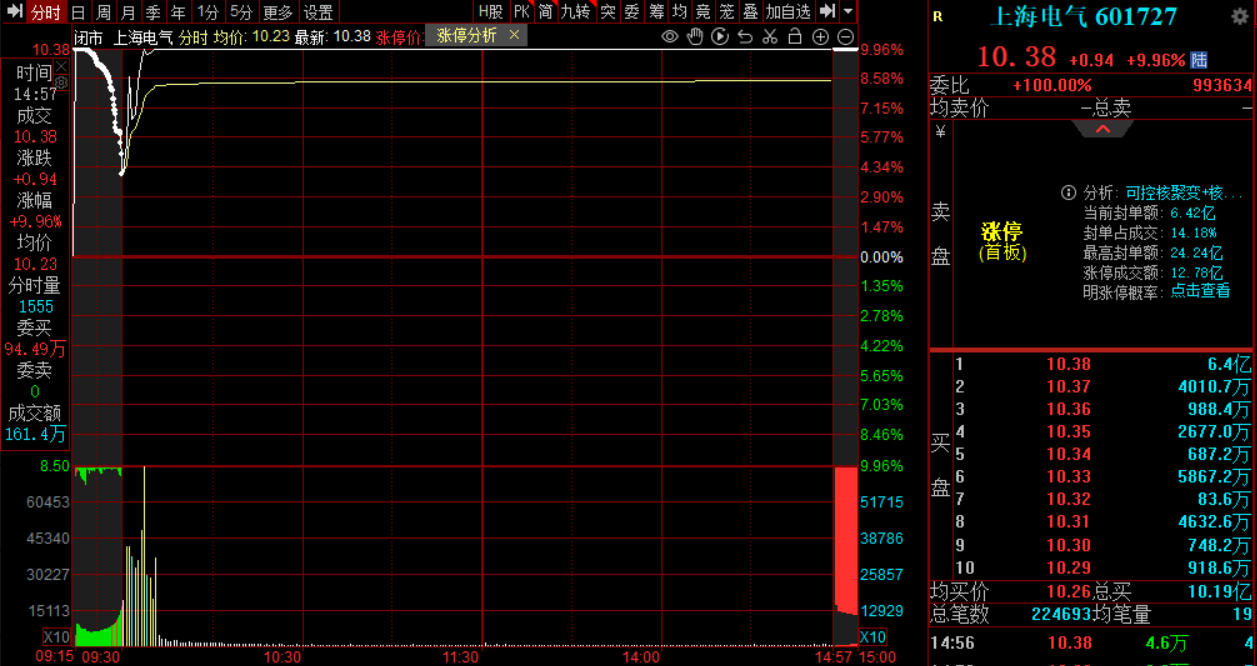Click the replay play icon
The height and width of the screenshot is (666, 1257).
click(x=720, y=37)
